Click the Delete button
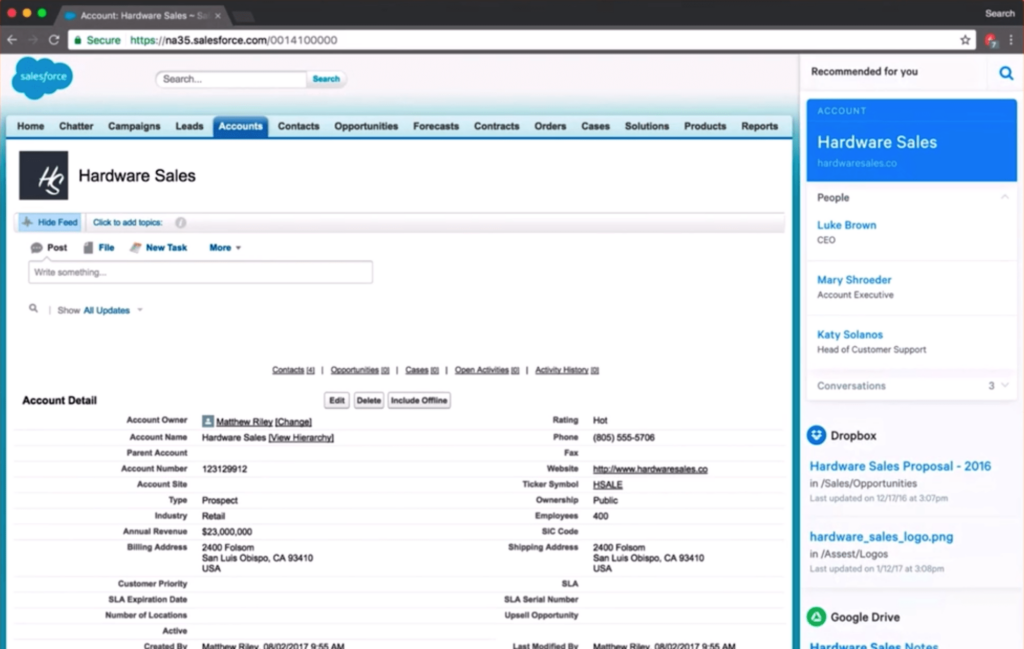This screenshot has height=649, width=1024. pos(369,400)
